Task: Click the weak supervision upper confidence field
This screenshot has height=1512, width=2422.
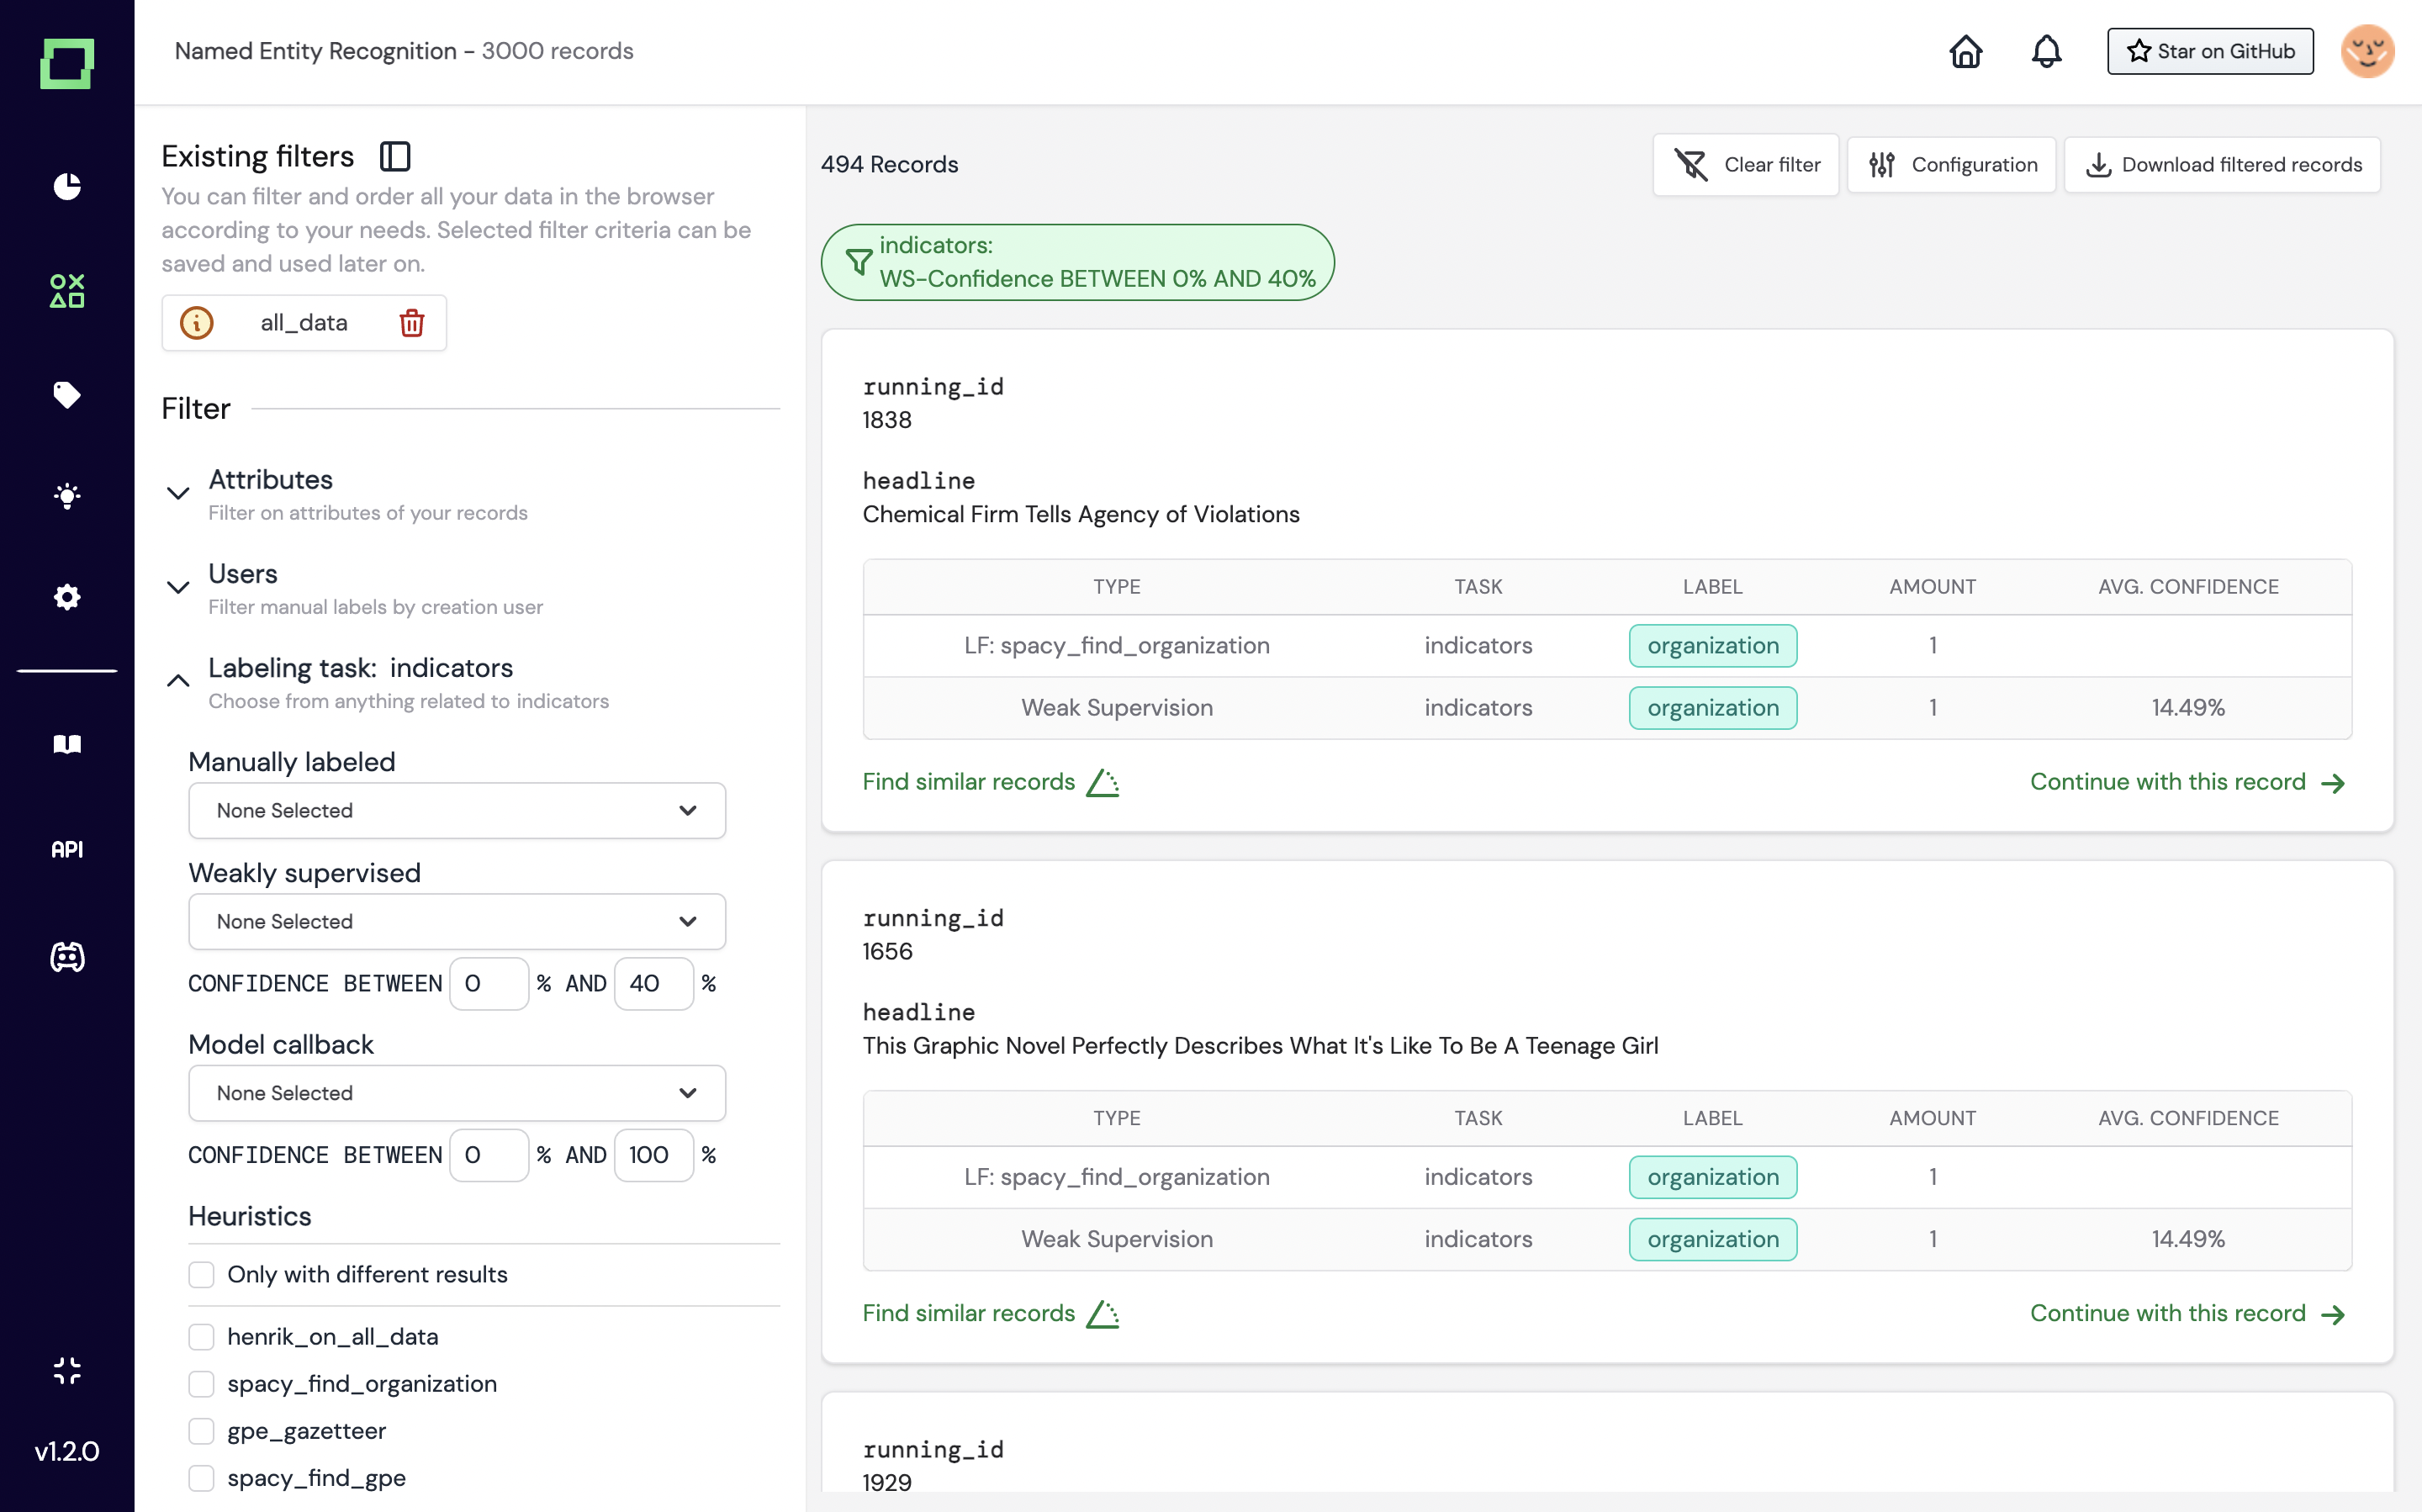Action: 653,983
